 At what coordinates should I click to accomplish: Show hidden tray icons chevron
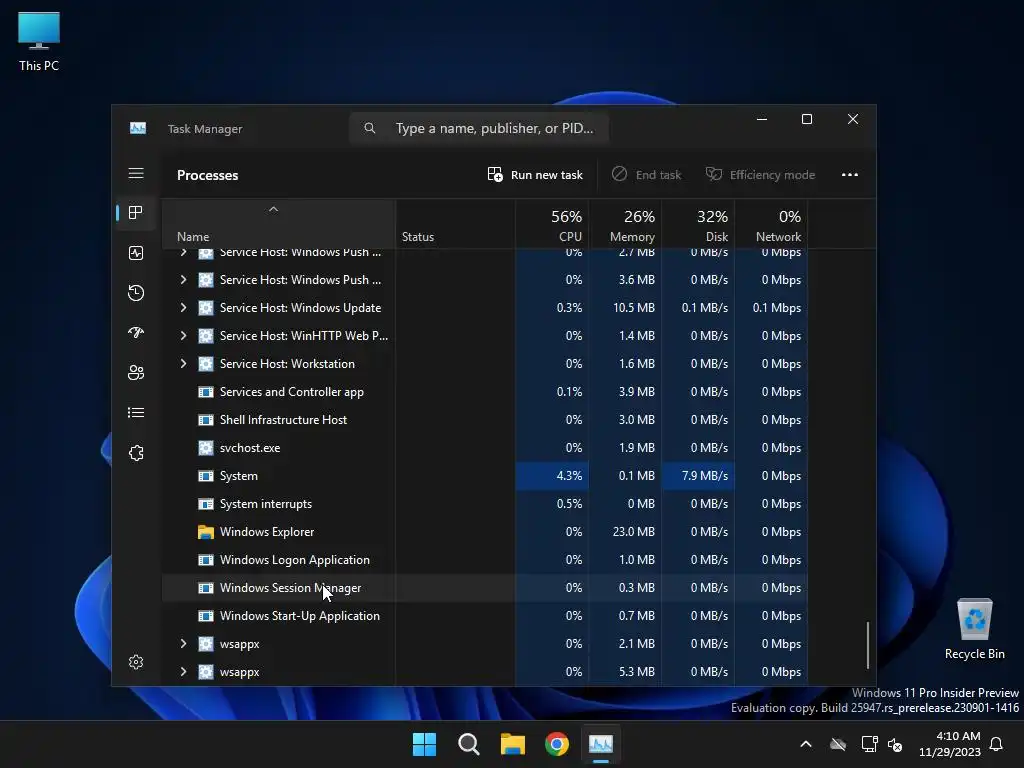pos(806,744)
